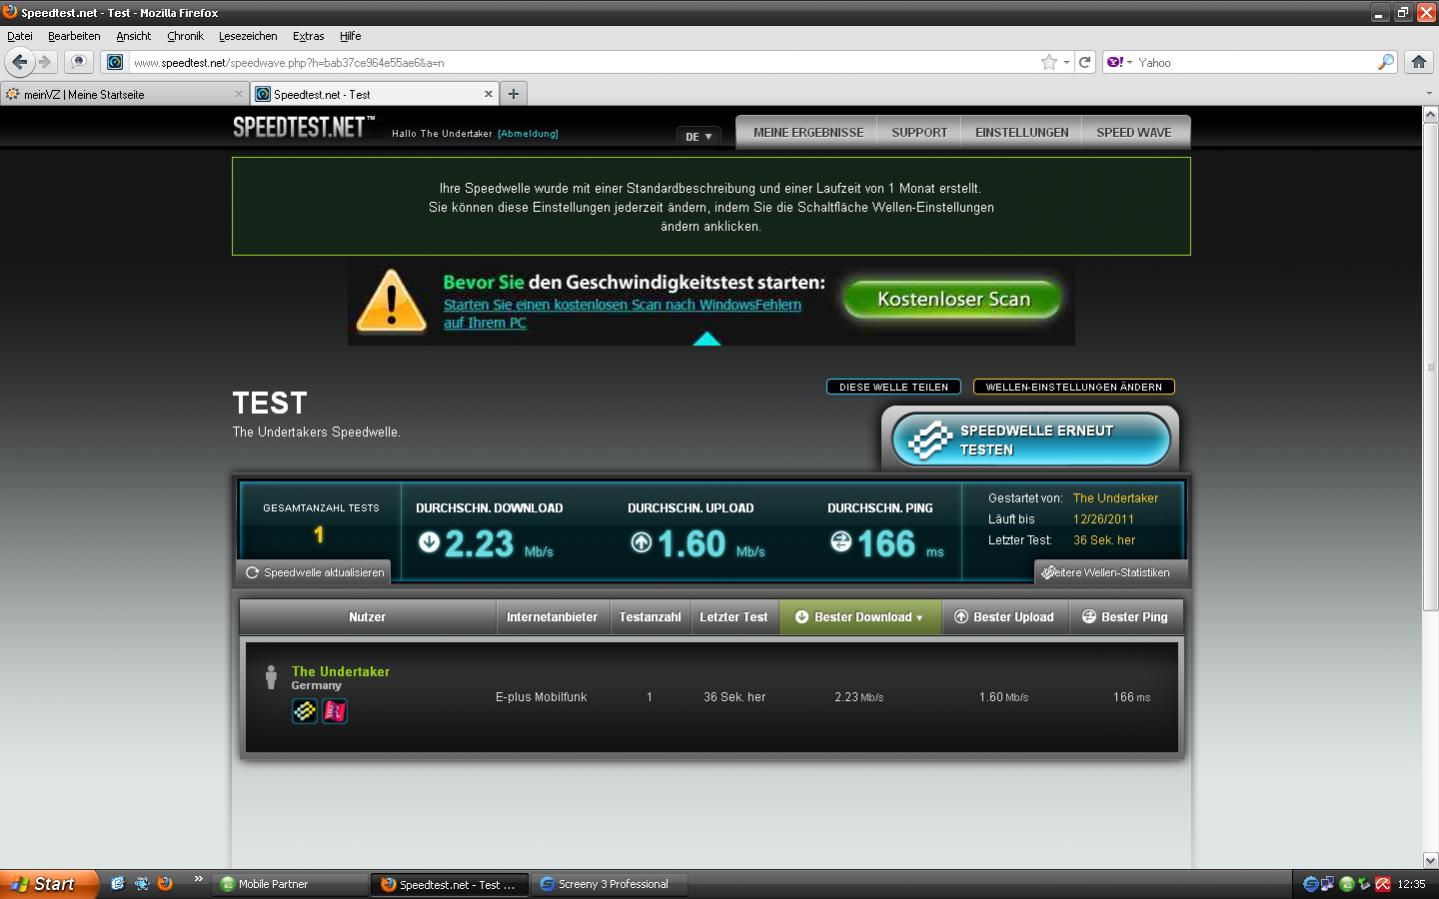This screenshot has width=1439, height=899.
Task: Click the Speedtest.net logo
Action: coord(303,127)
